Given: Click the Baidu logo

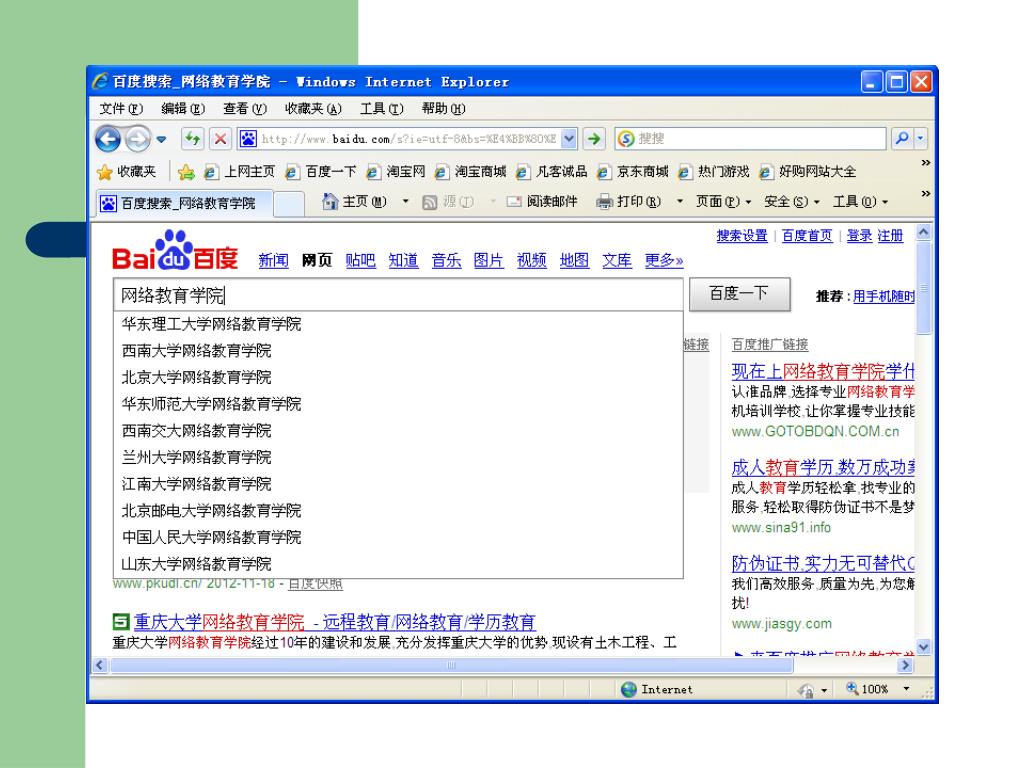Looking at the screenshot, I should click(x=174, y=251).
